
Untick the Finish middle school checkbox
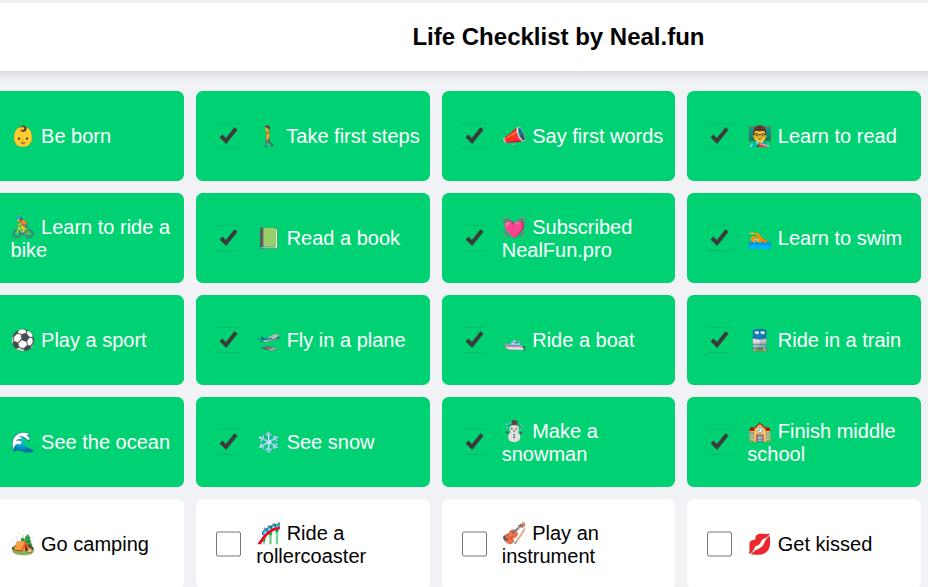click(x=720, y=442)
